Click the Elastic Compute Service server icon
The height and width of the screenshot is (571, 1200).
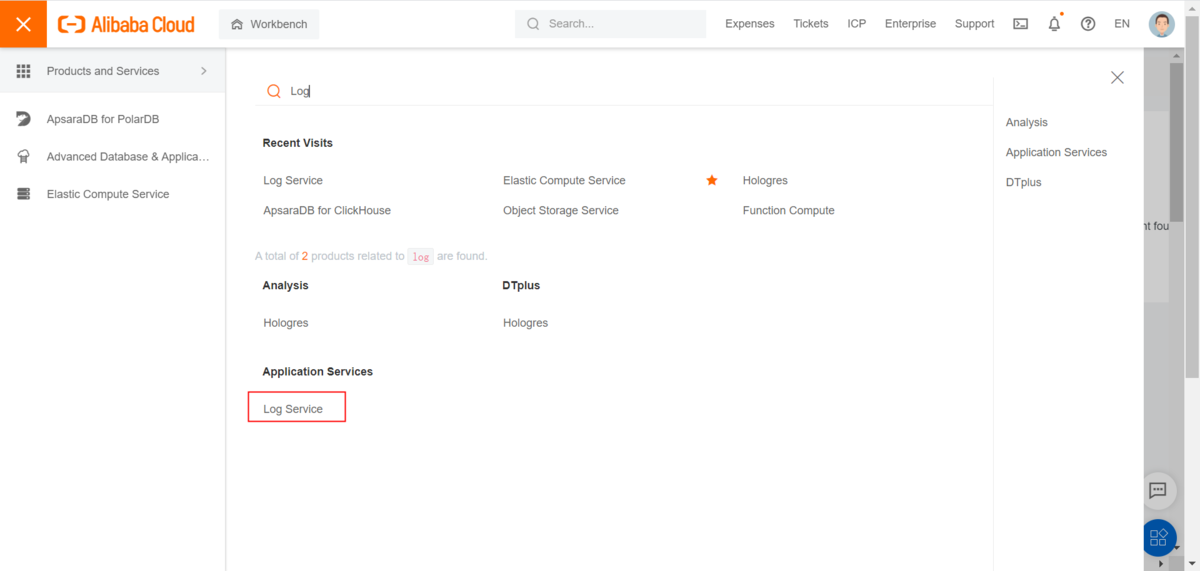(x=23, y=194)
